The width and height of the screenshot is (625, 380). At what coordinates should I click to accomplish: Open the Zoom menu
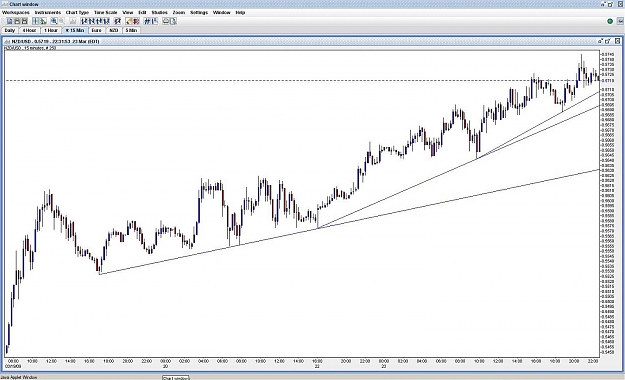(x=179, y=12)
